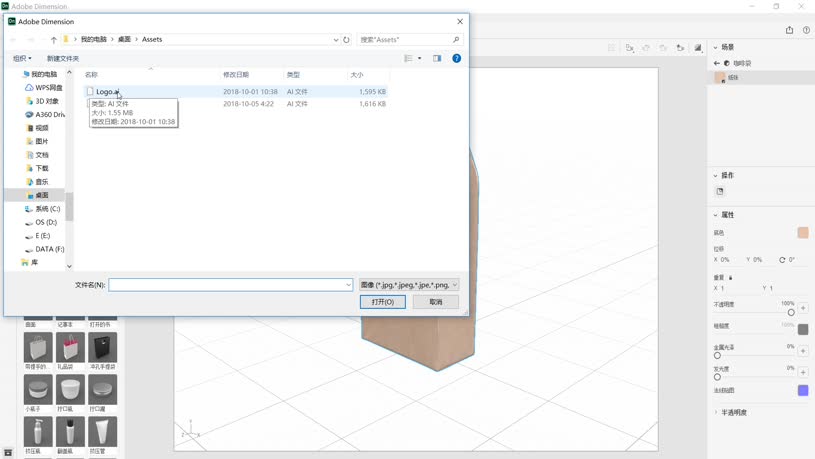
Task: Click the blue help icon in file dialog
Action: click(456, 58)
